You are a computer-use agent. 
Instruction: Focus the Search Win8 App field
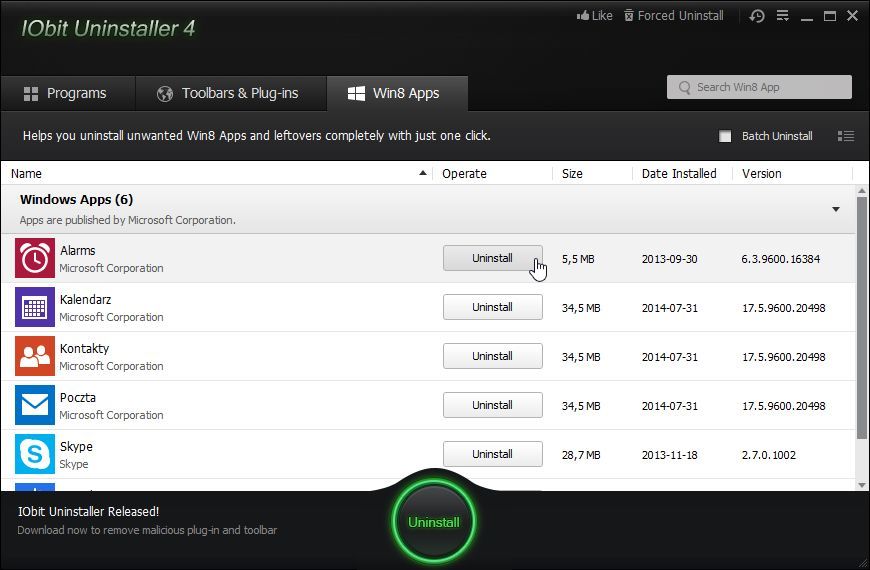[x=759, y=87]
